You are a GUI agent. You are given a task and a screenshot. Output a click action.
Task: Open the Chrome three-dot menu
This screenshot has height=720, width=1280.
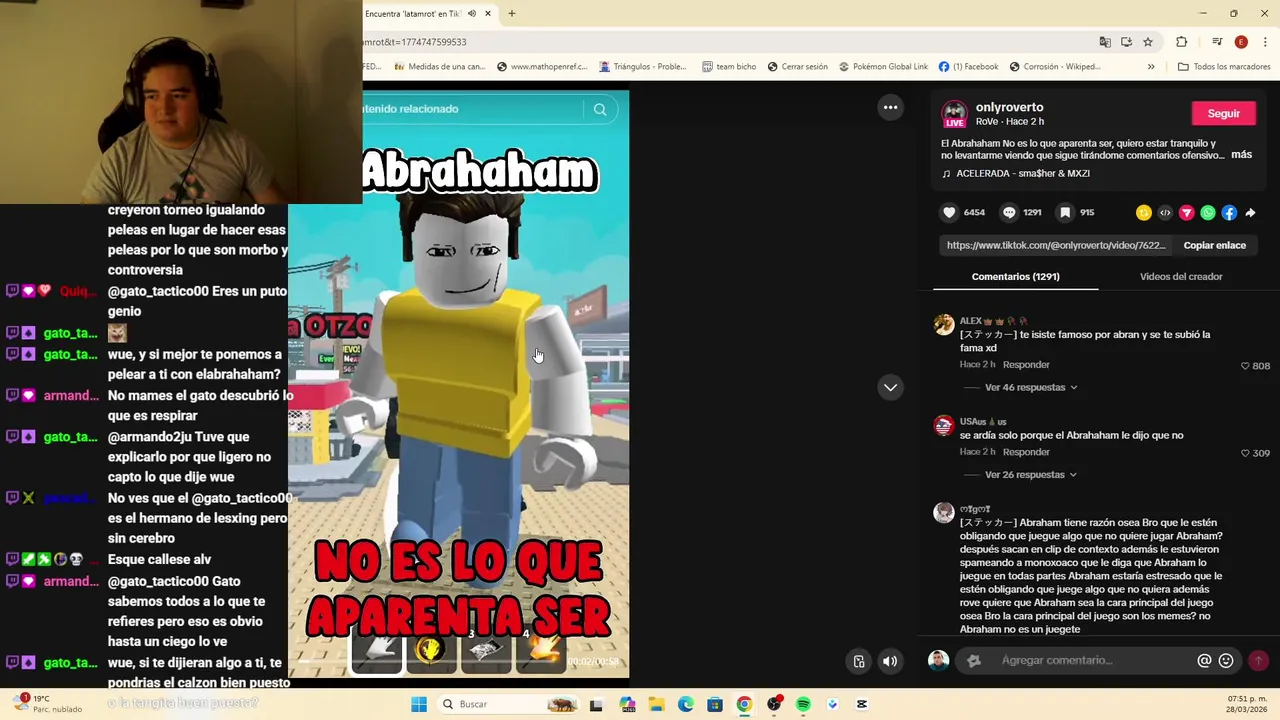[x=1263, y=42]
